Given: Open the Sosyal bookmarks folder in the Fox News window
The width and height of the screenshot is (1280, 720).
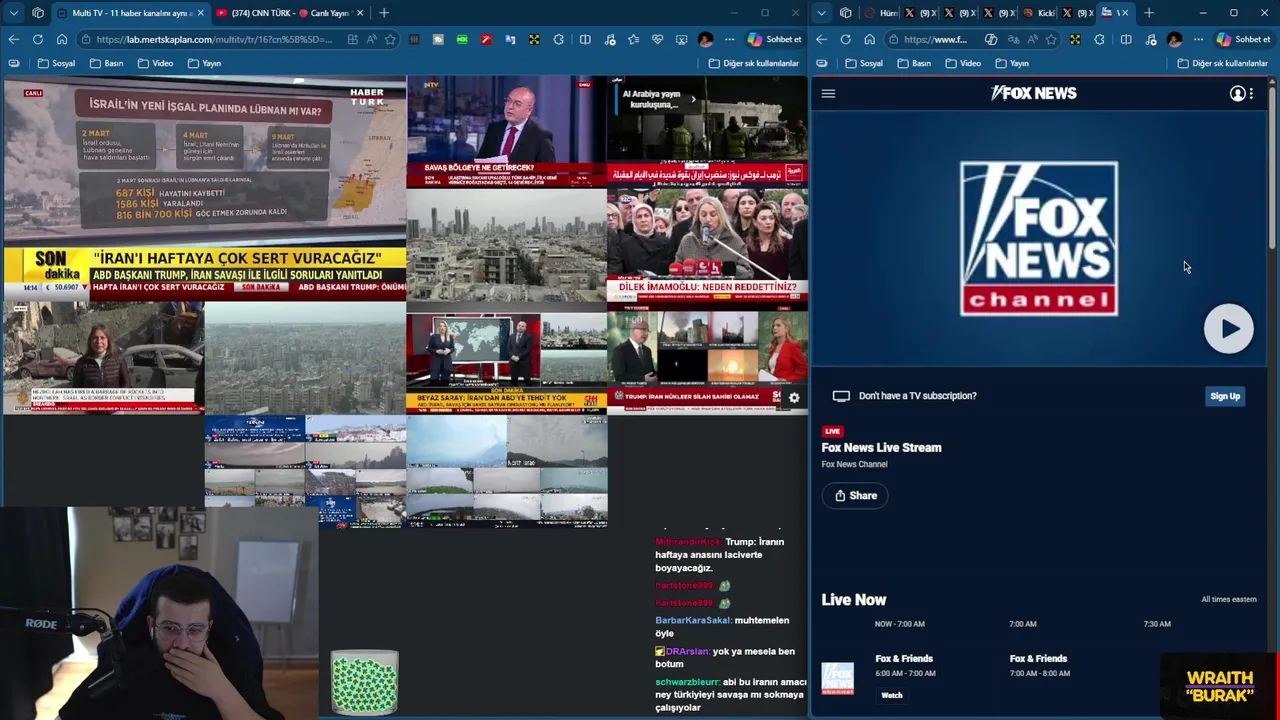Looking at the screenshot, I should click(x=864, y=63).
